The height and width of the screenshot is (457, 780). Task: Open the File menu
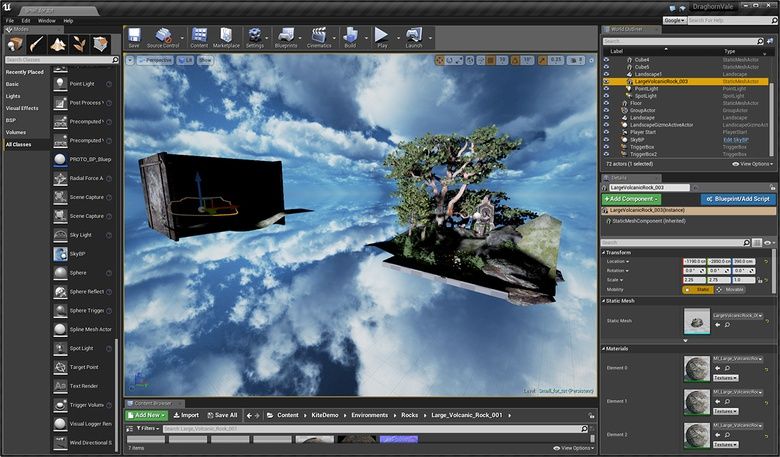[x=10, y=21]
